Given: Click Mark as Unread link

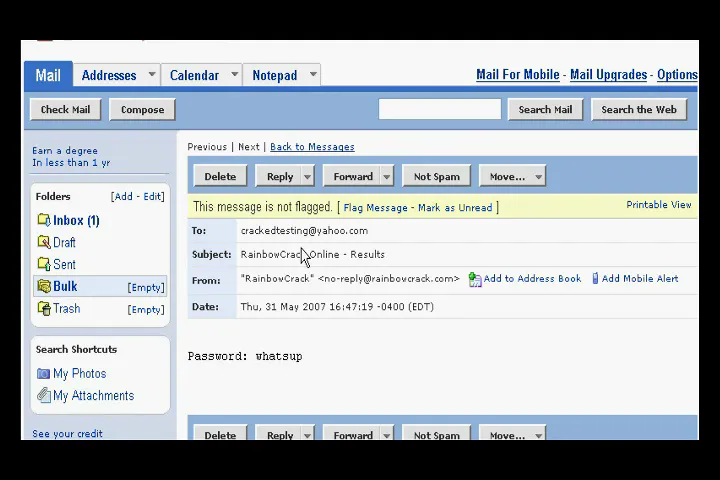Looking at the screenshot, I should click(455, 208).
